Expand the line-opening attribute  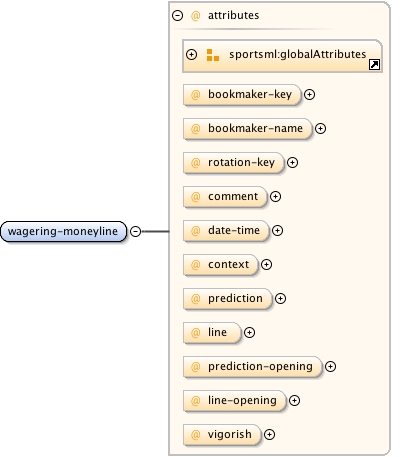point(294,401)
